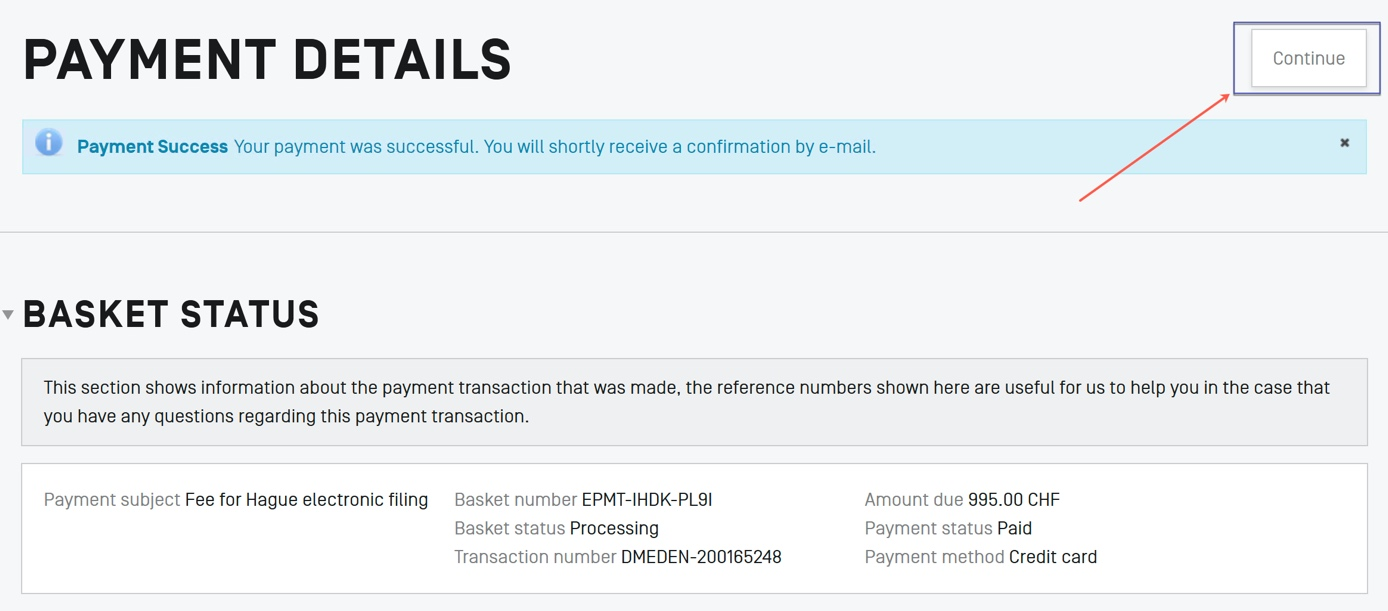1388x611 pixels.
Task: Click the Paid payment status value
Action: [x=1014, y=528]
